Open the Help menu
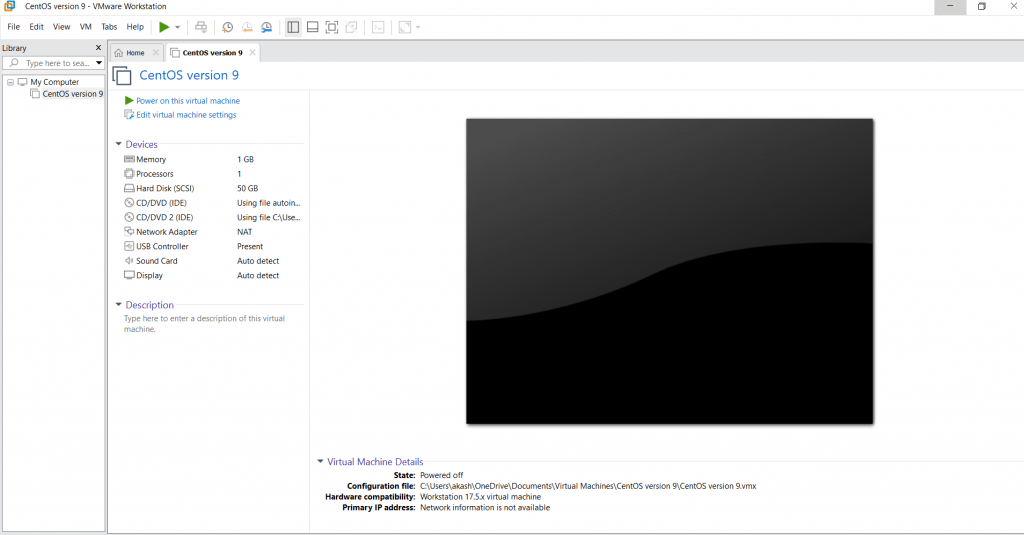The width and height of the screenshot is (1024, 535). tap(135, 27)
